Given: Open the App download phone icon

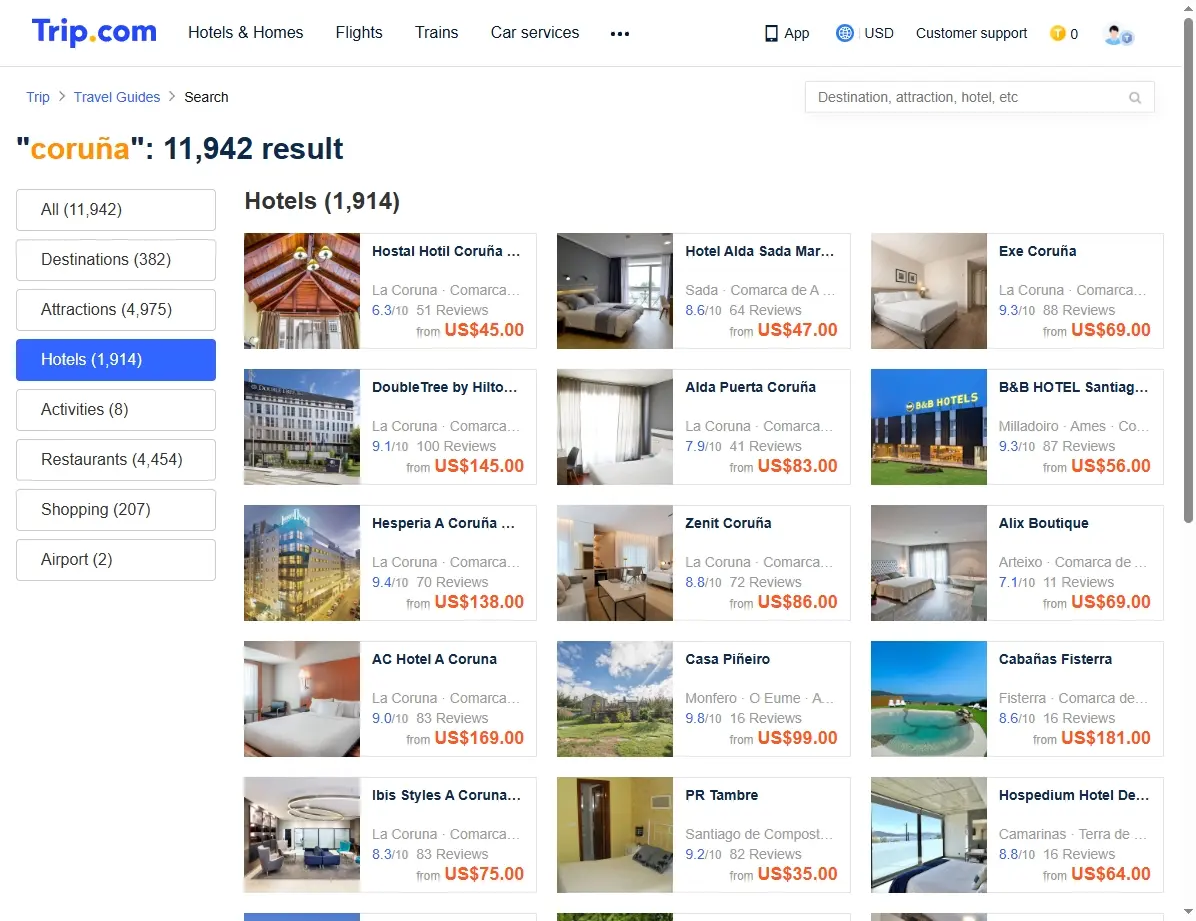Looking at the screenshot, I should pos(771,34).
